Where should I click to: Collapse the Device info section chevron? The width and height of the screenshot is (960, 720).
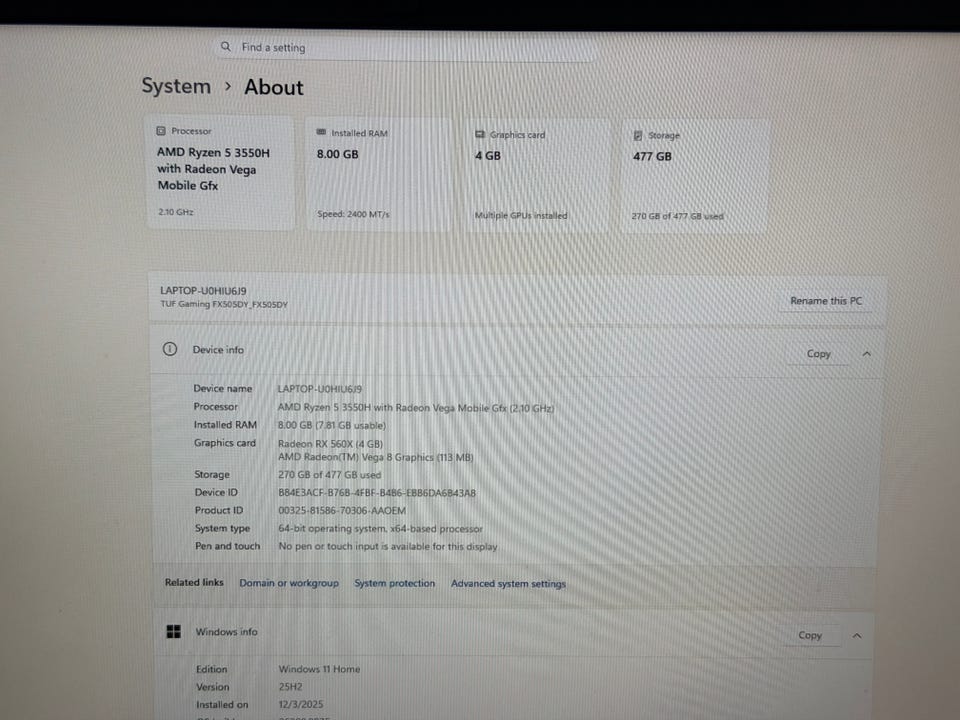click(x=866, y=354)
